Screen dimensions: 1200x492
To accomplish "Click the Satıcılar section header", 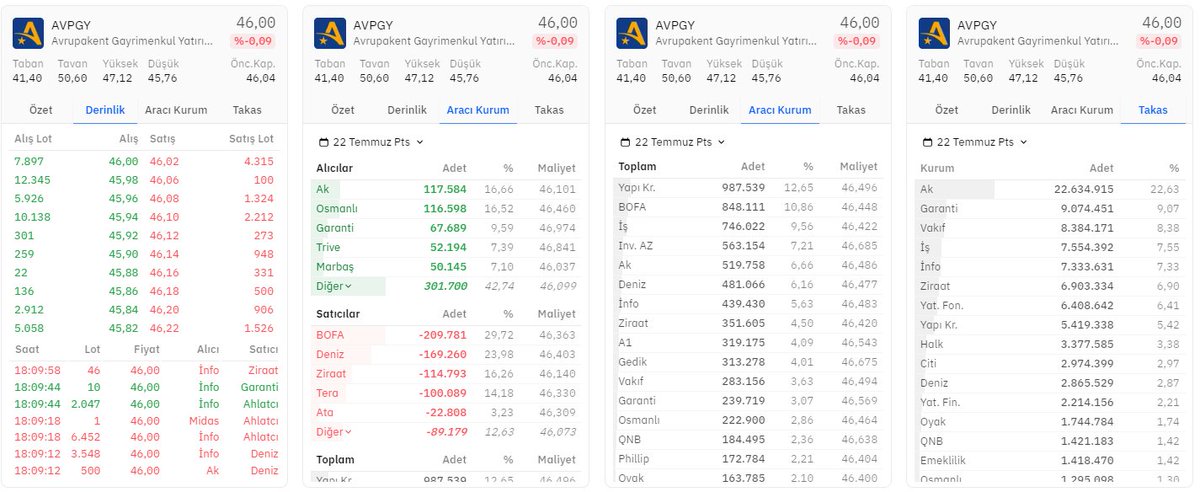I will point(338,314).
